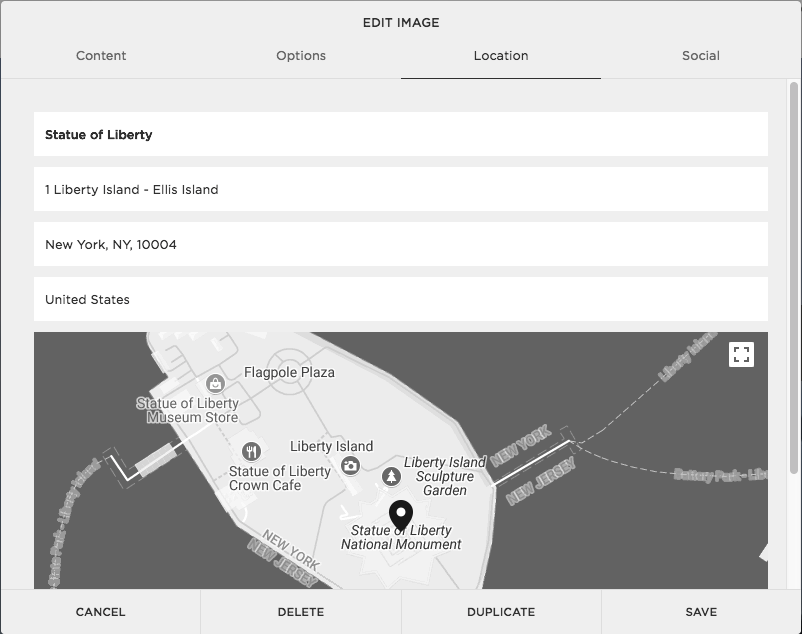Select the United States country field
The image size is (802, 634).
[400, 299]
